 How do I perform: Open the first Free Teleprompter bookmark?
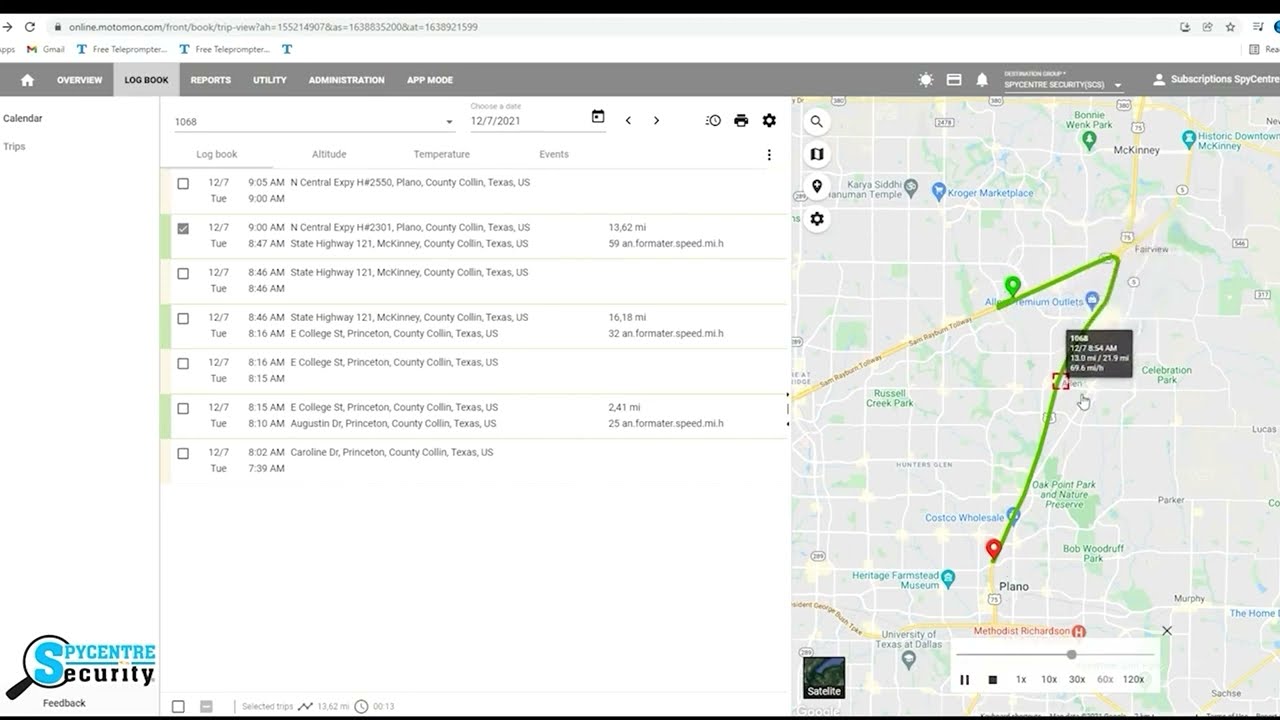(x=122, y=49)
